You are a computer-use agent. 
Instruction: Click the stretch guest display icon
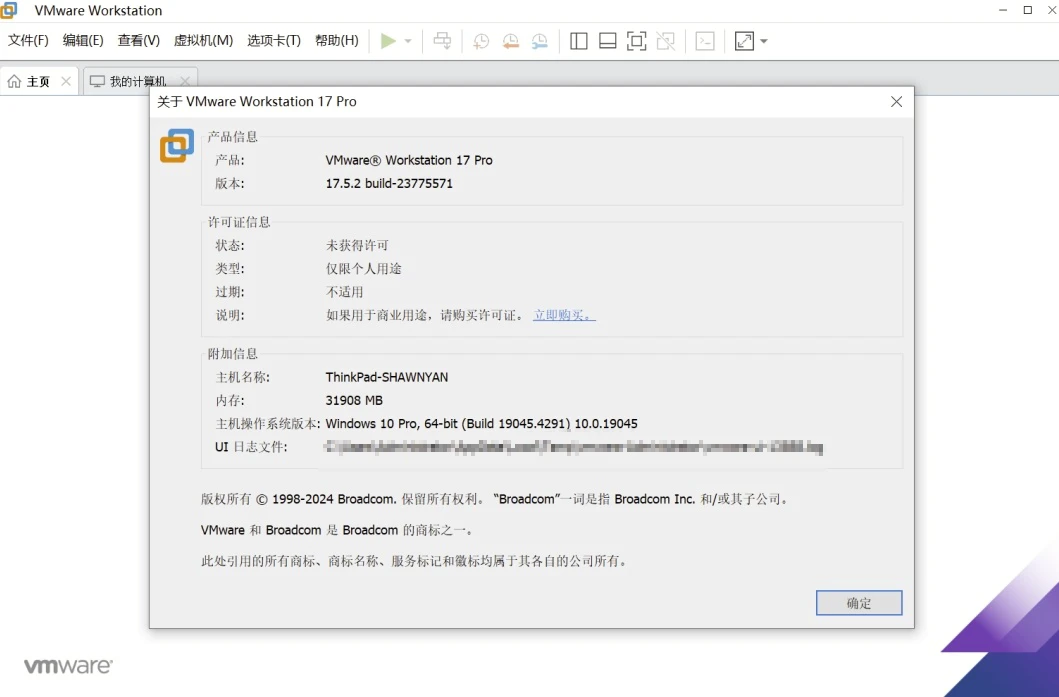coord(744,41)
